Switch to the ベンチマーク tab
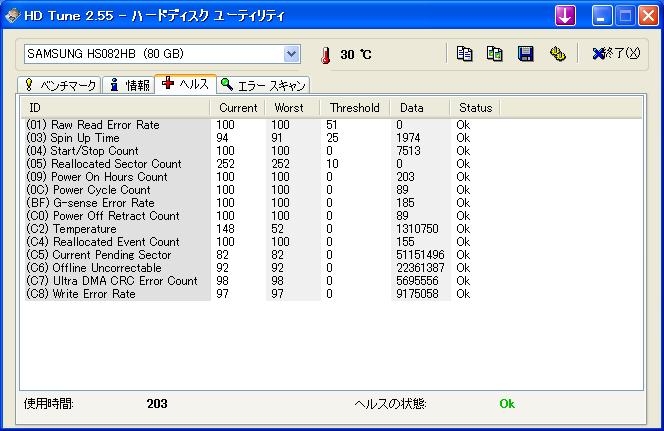 tap(59, 85)
